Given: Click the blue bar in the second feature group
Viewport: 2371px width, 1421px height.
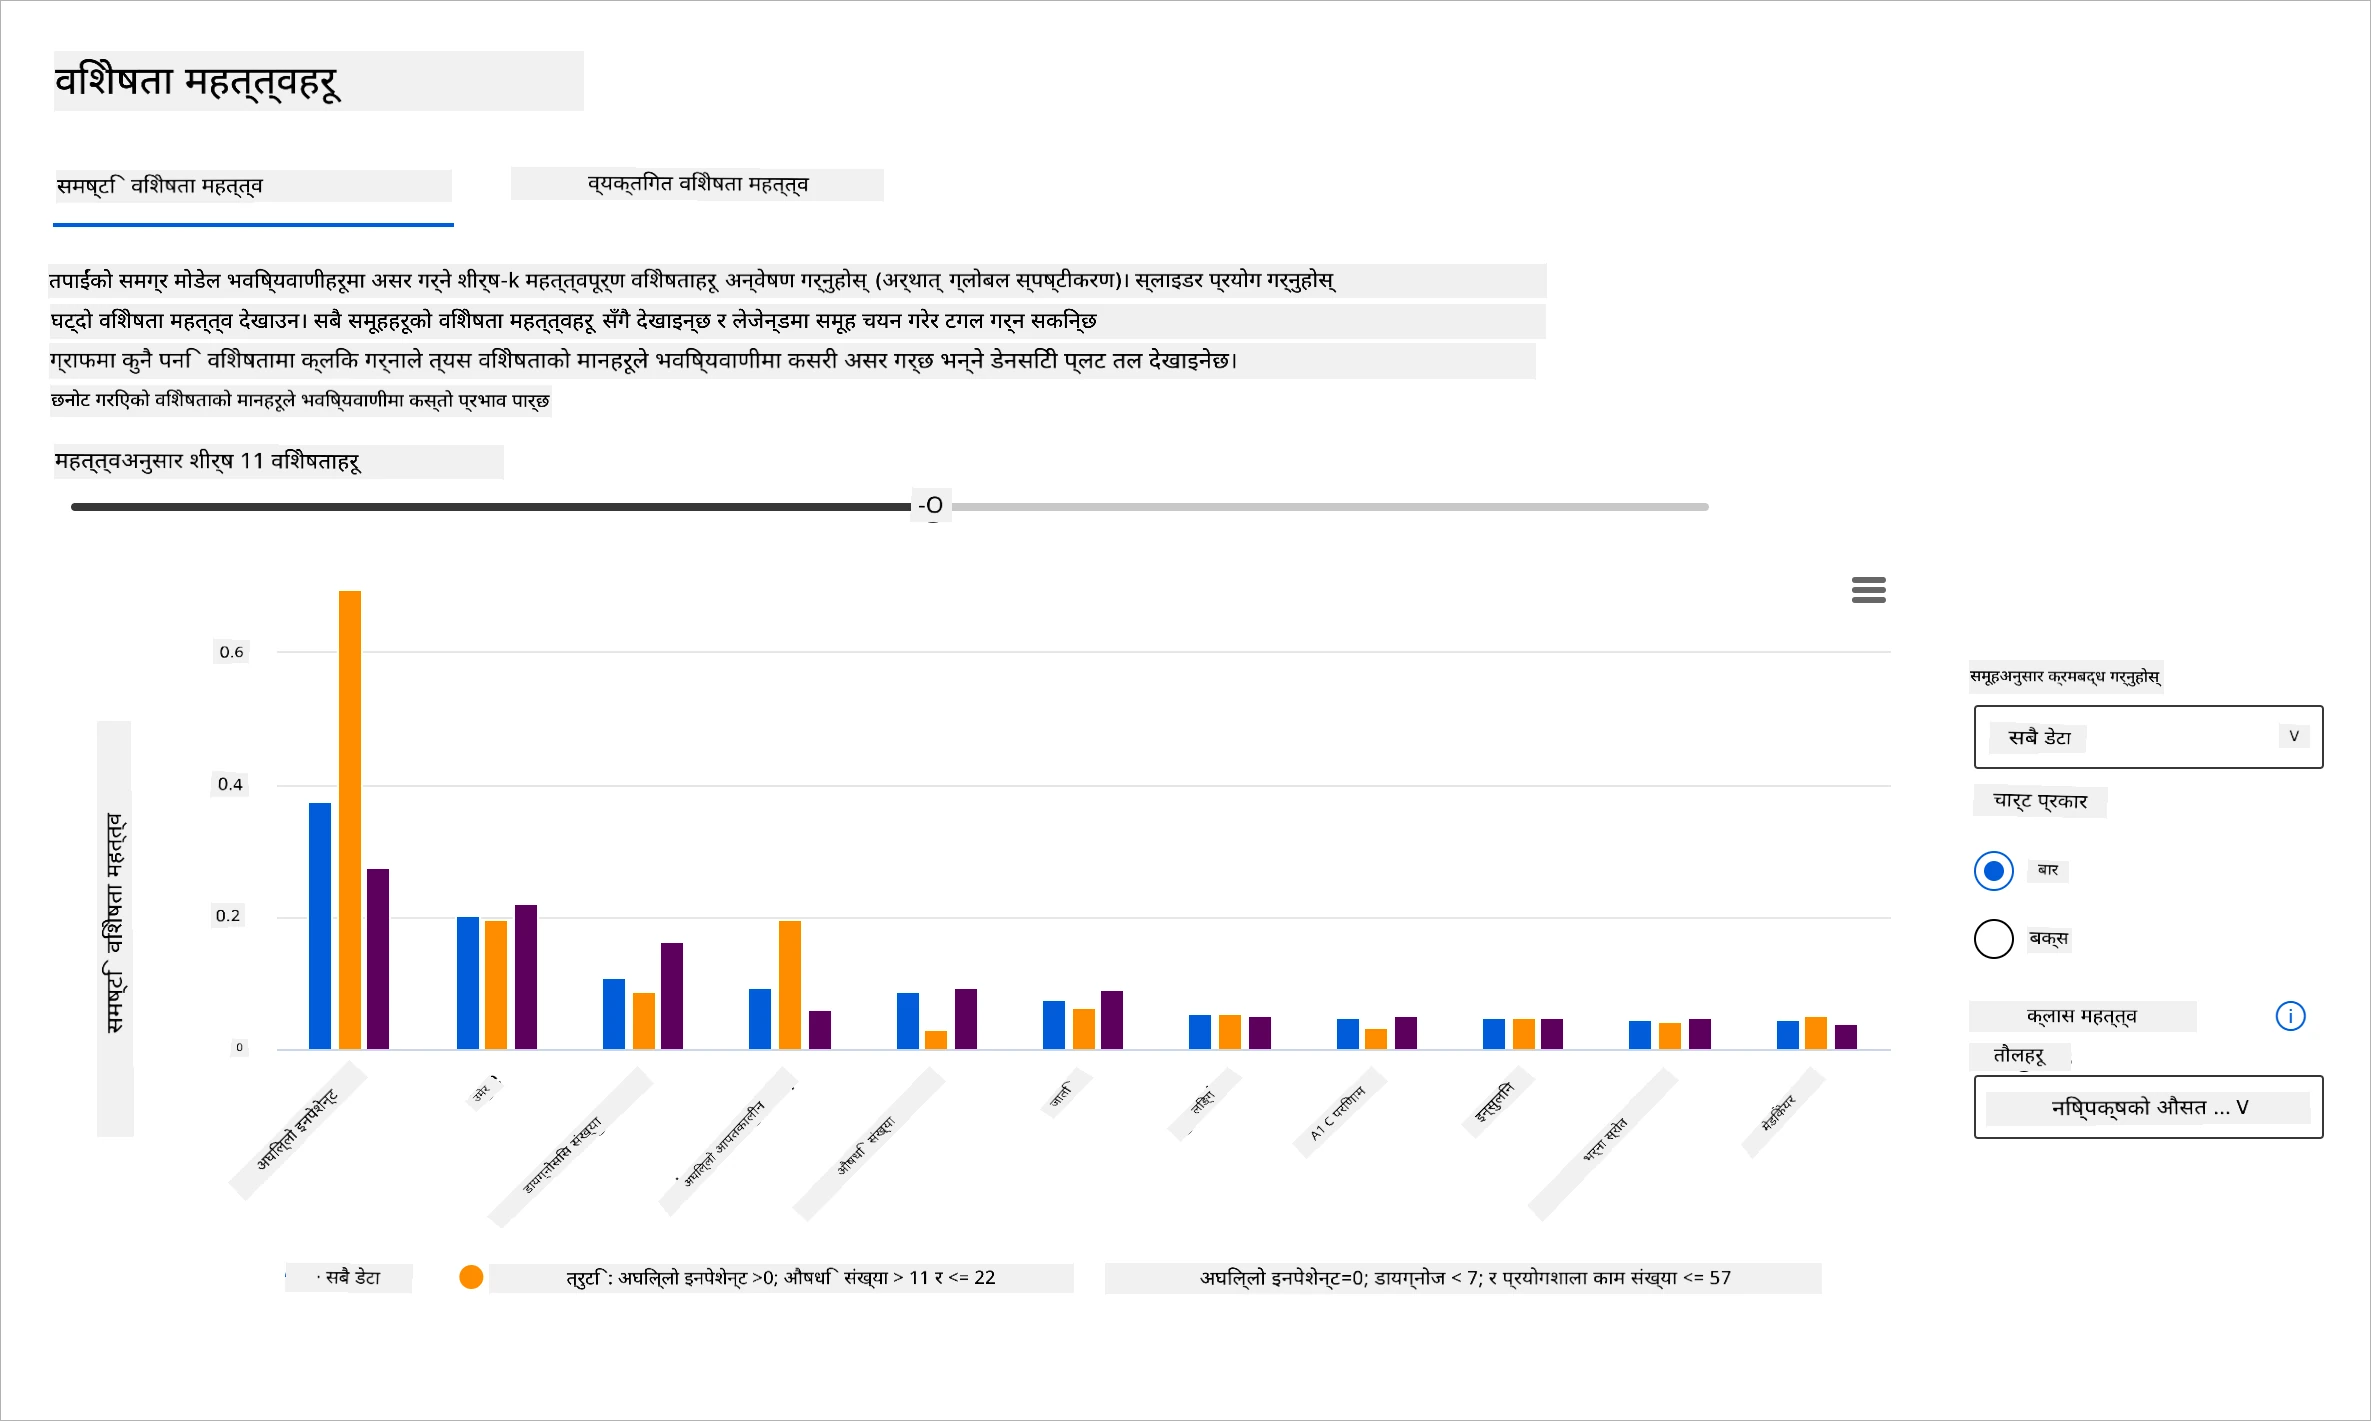Looking at the screenshot, I should (468, 982).
